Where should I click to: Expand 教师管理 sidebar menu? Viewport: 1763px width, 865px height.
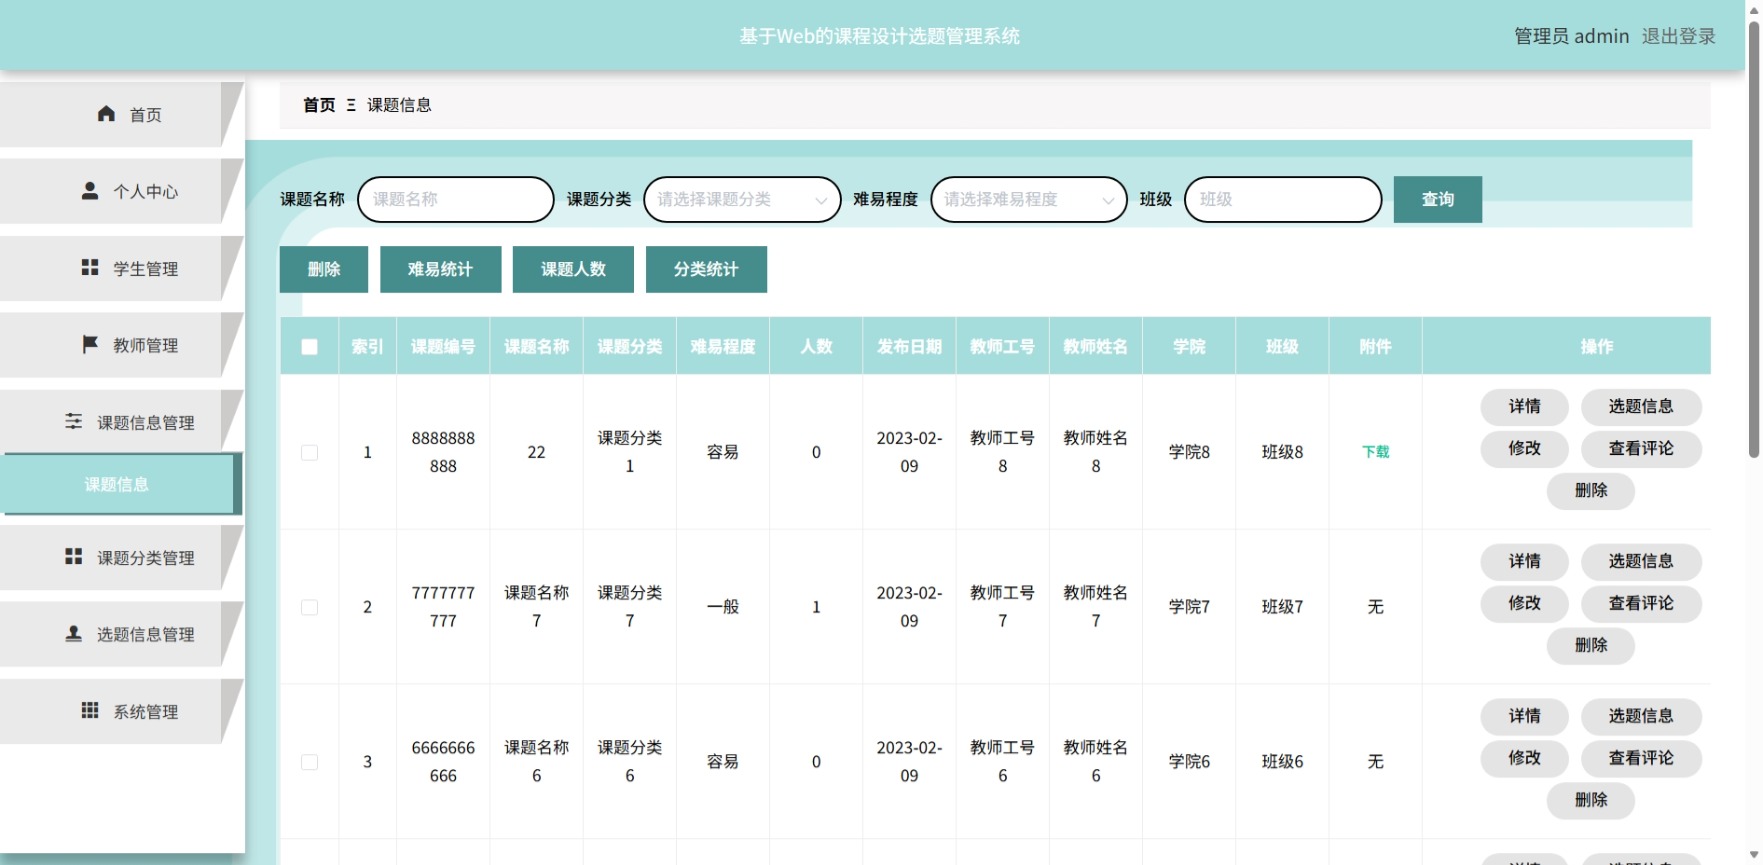coord(122,345)
